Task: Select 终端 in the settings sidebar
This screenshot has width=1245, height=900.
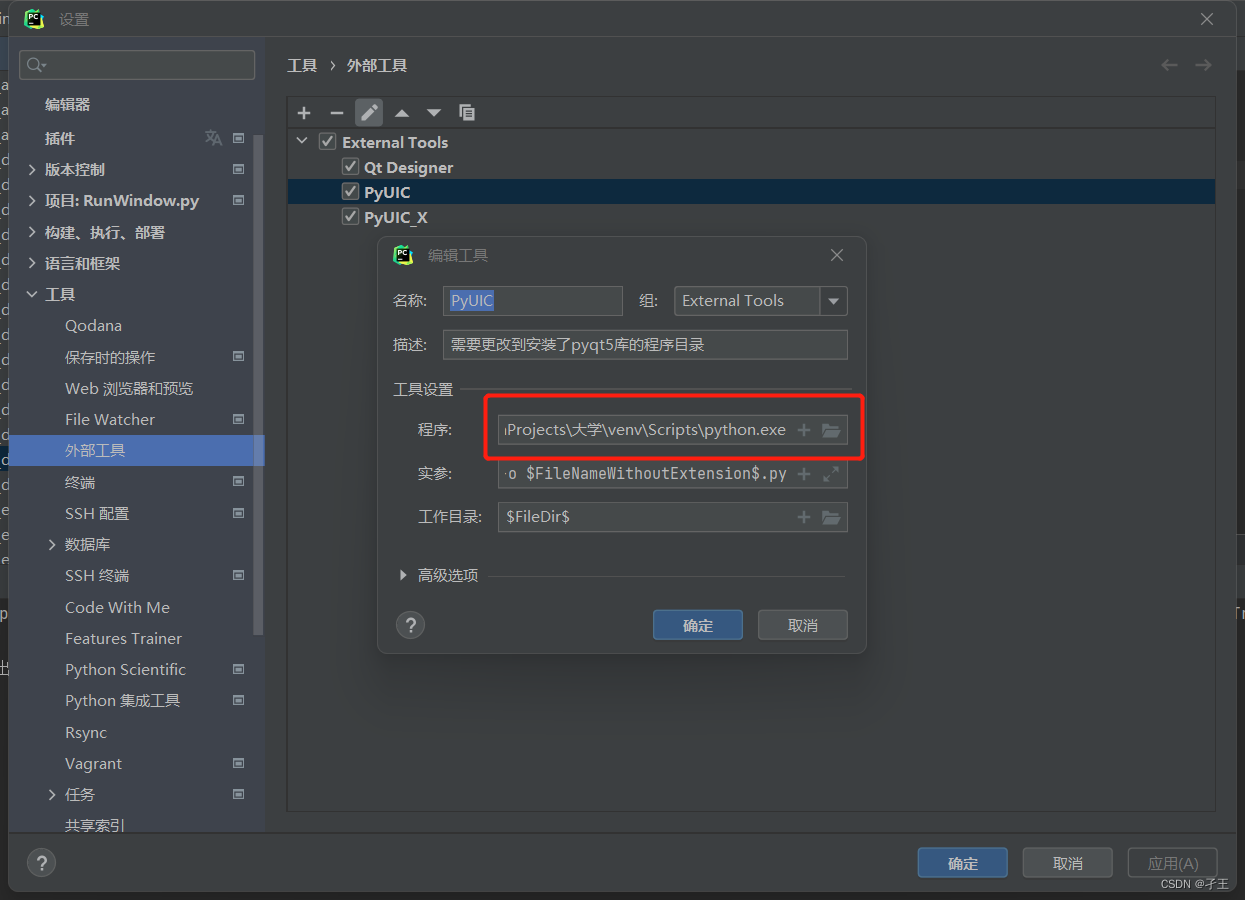Action: 81,481
